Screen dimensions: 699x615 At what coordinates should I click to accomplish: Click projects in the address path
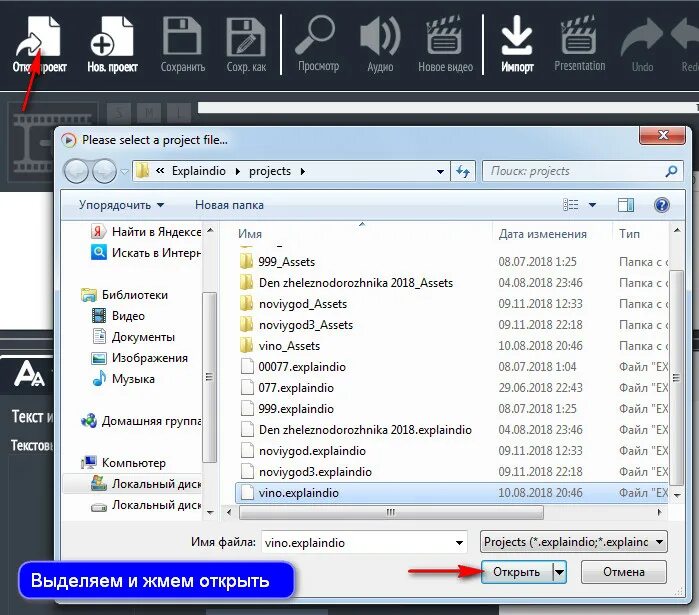(x=270, y=171)
